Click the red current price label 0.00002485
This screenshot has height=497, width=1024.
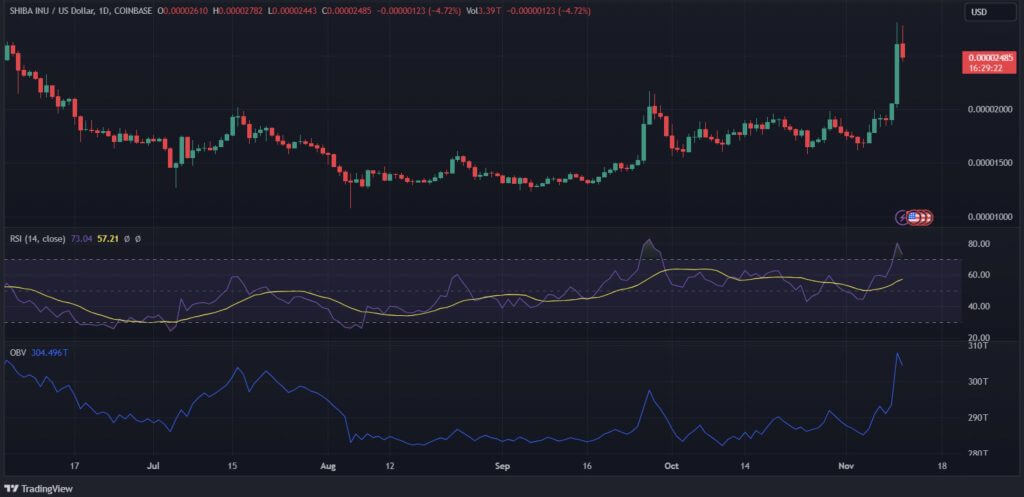987,57
